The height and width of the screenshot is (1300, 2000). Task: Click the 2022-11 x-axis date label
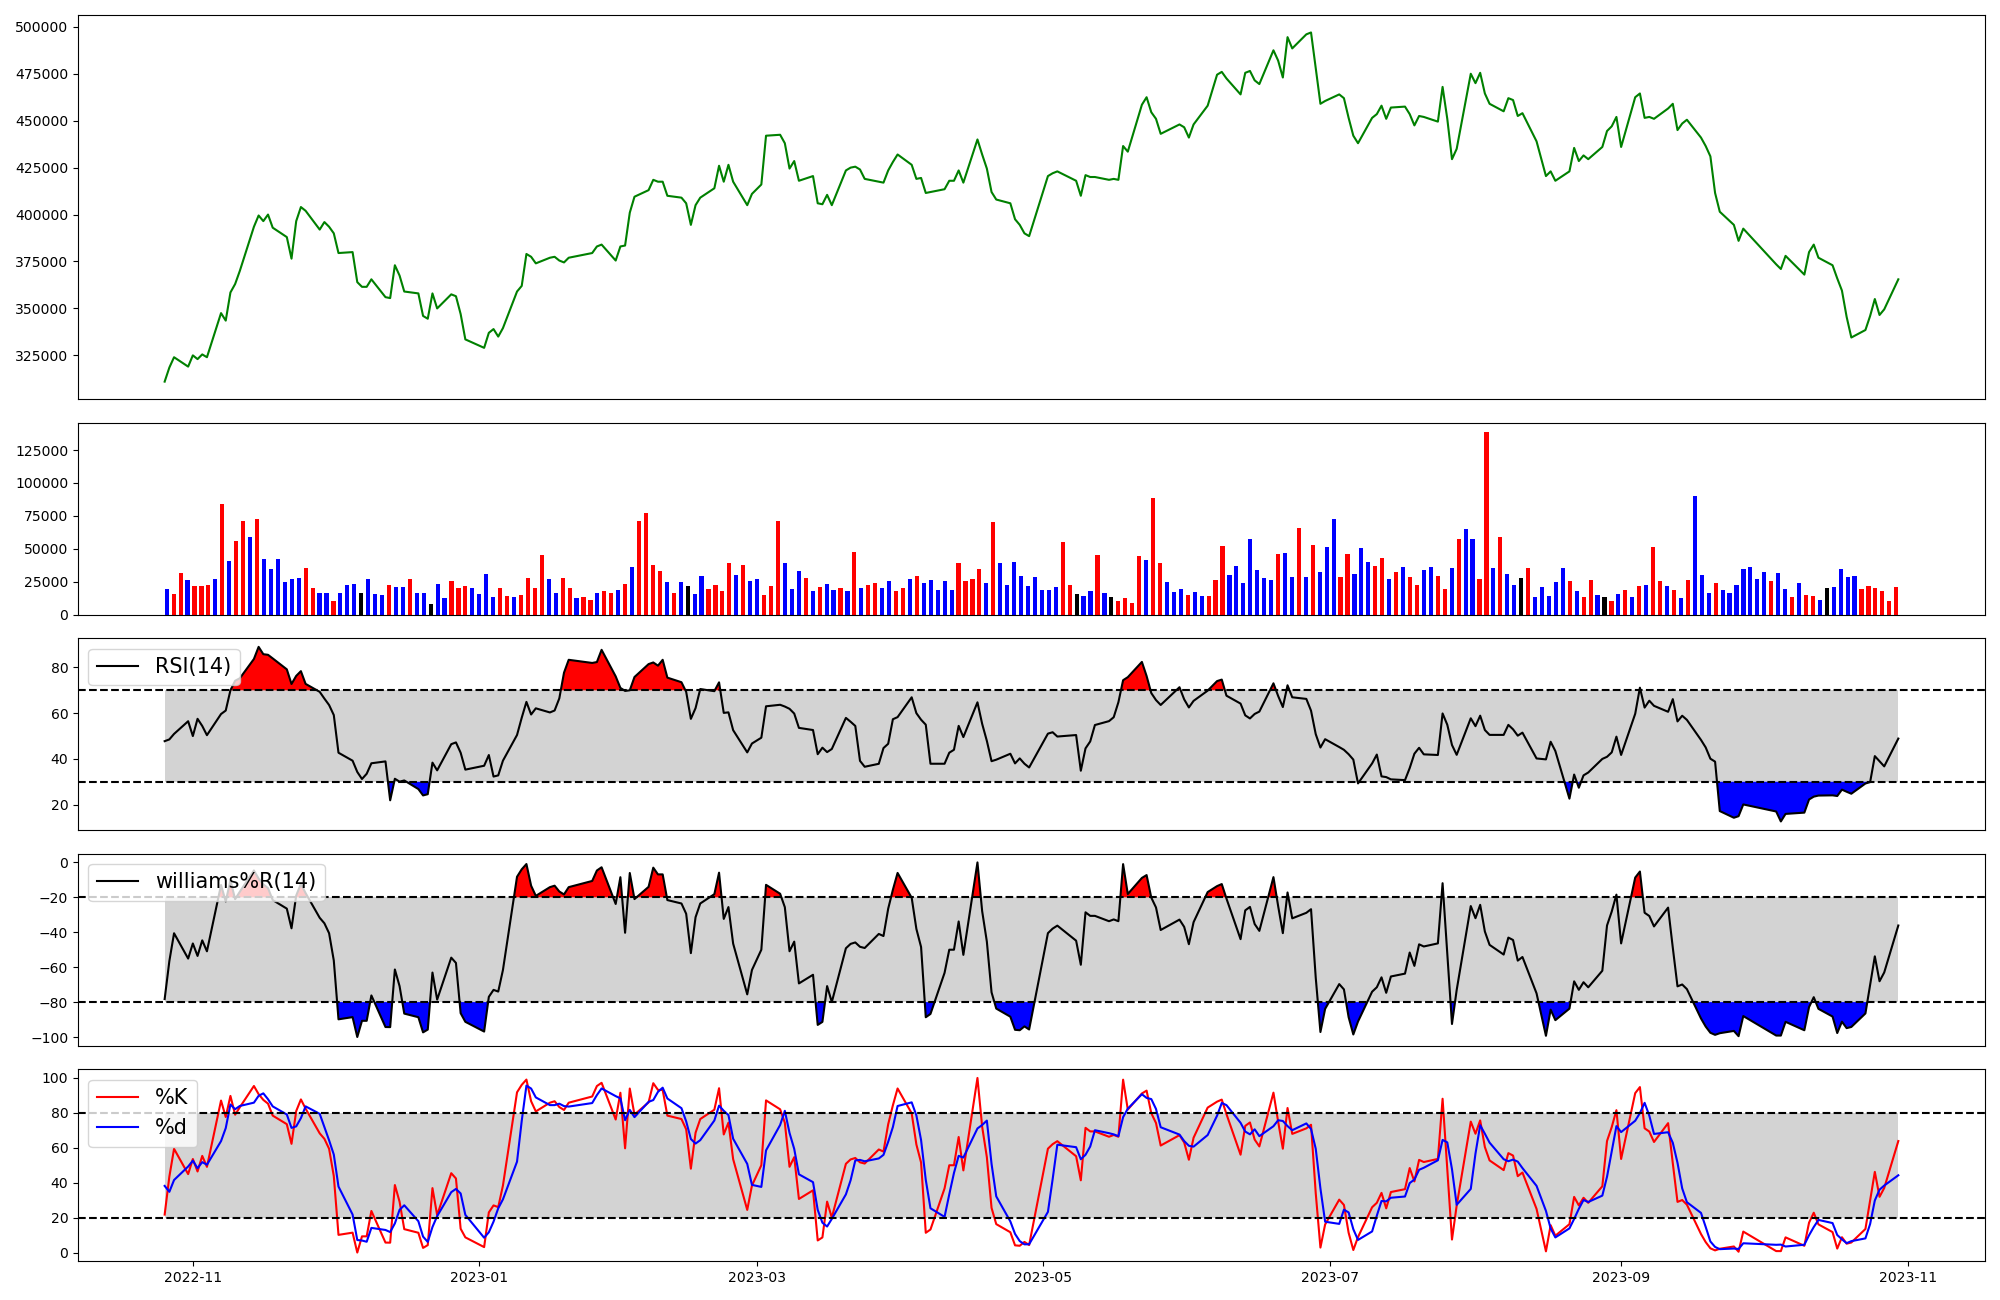(192, 1277)
